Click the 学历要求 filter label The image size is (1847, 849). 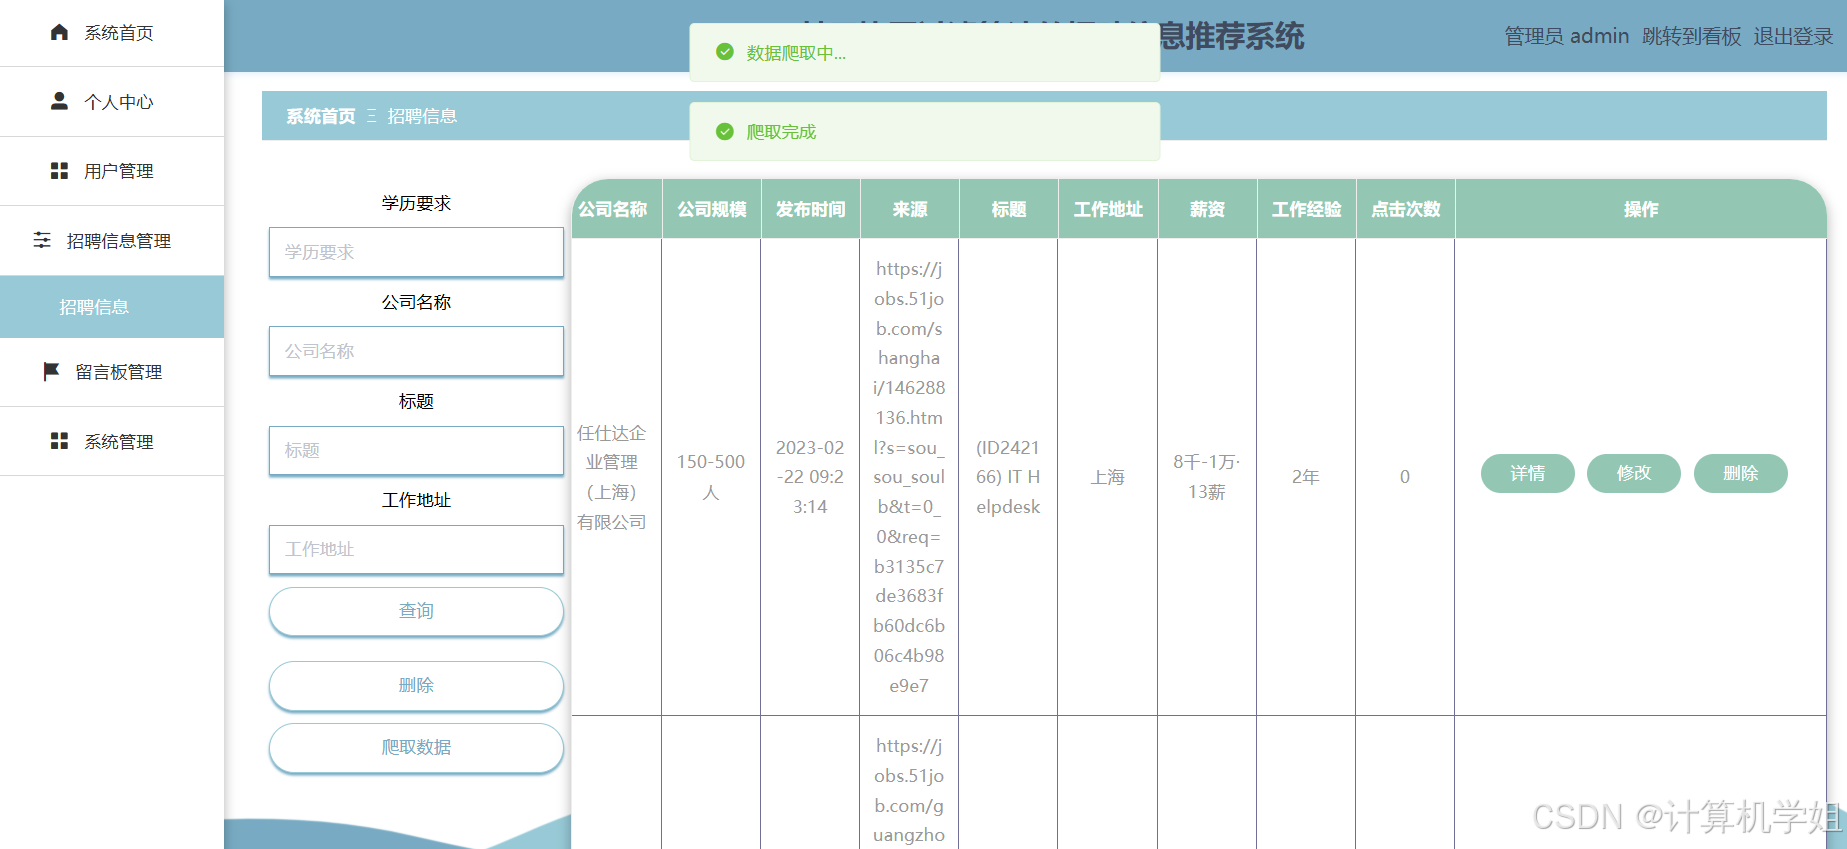416,203
